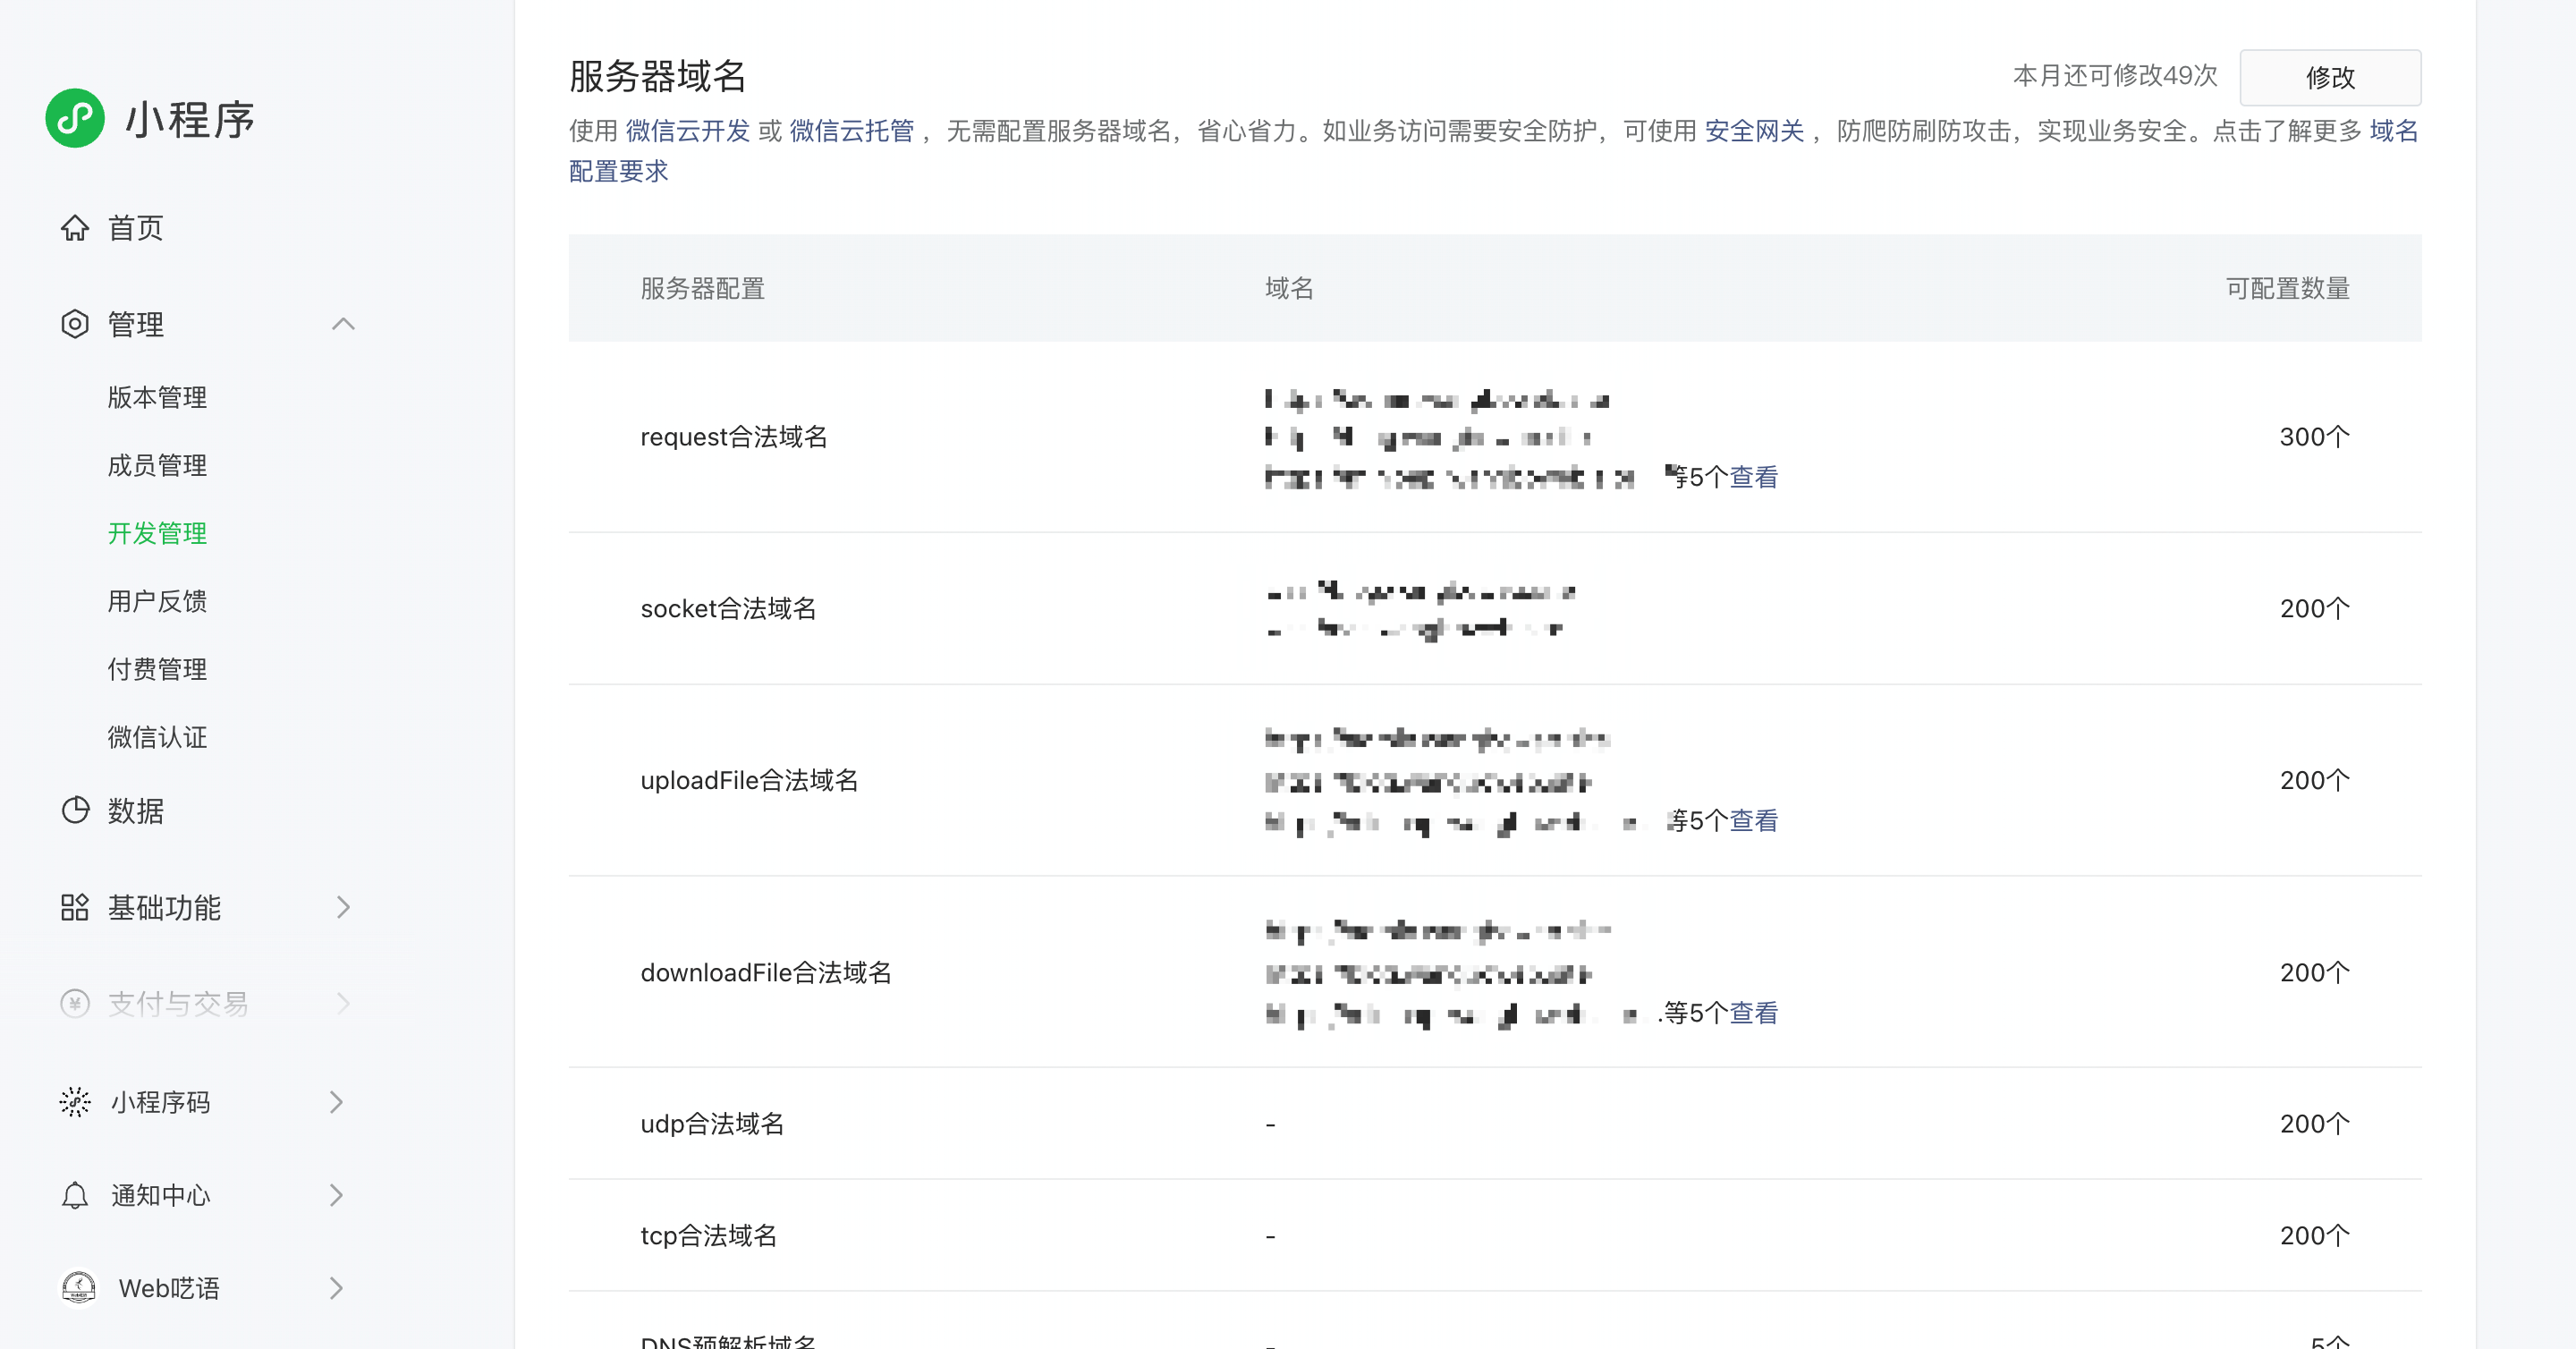Click the home icon beside 首页

pyautogui.click(x=75, y=228)
